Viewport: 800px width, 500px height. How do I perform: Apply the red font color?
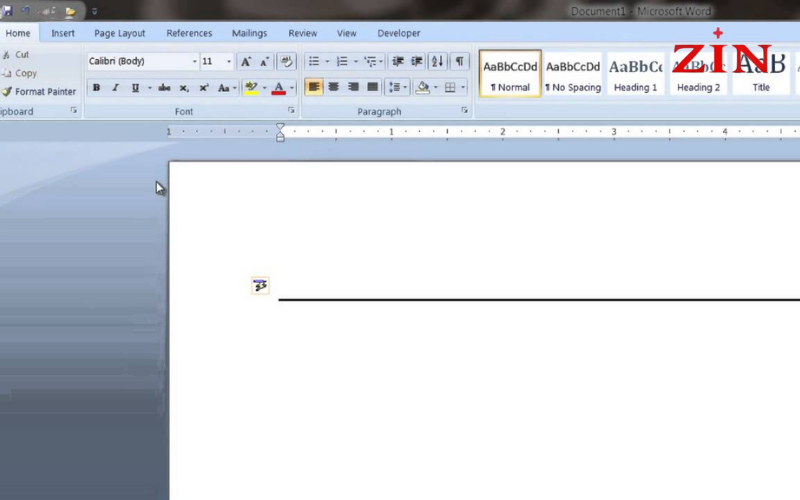pyautogui.click(x=279, y=88)
